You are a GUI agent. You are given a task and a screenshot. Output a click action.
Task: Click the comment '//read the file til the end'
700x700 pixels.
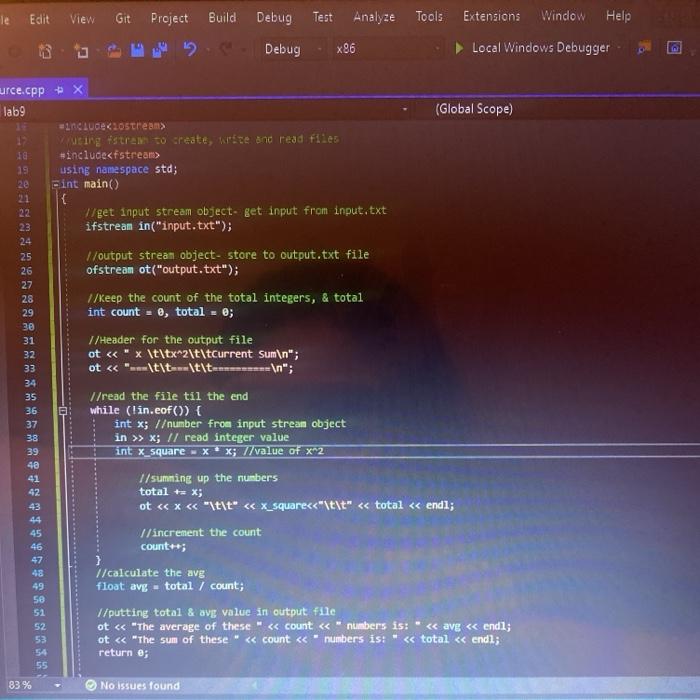click(169, 396)
